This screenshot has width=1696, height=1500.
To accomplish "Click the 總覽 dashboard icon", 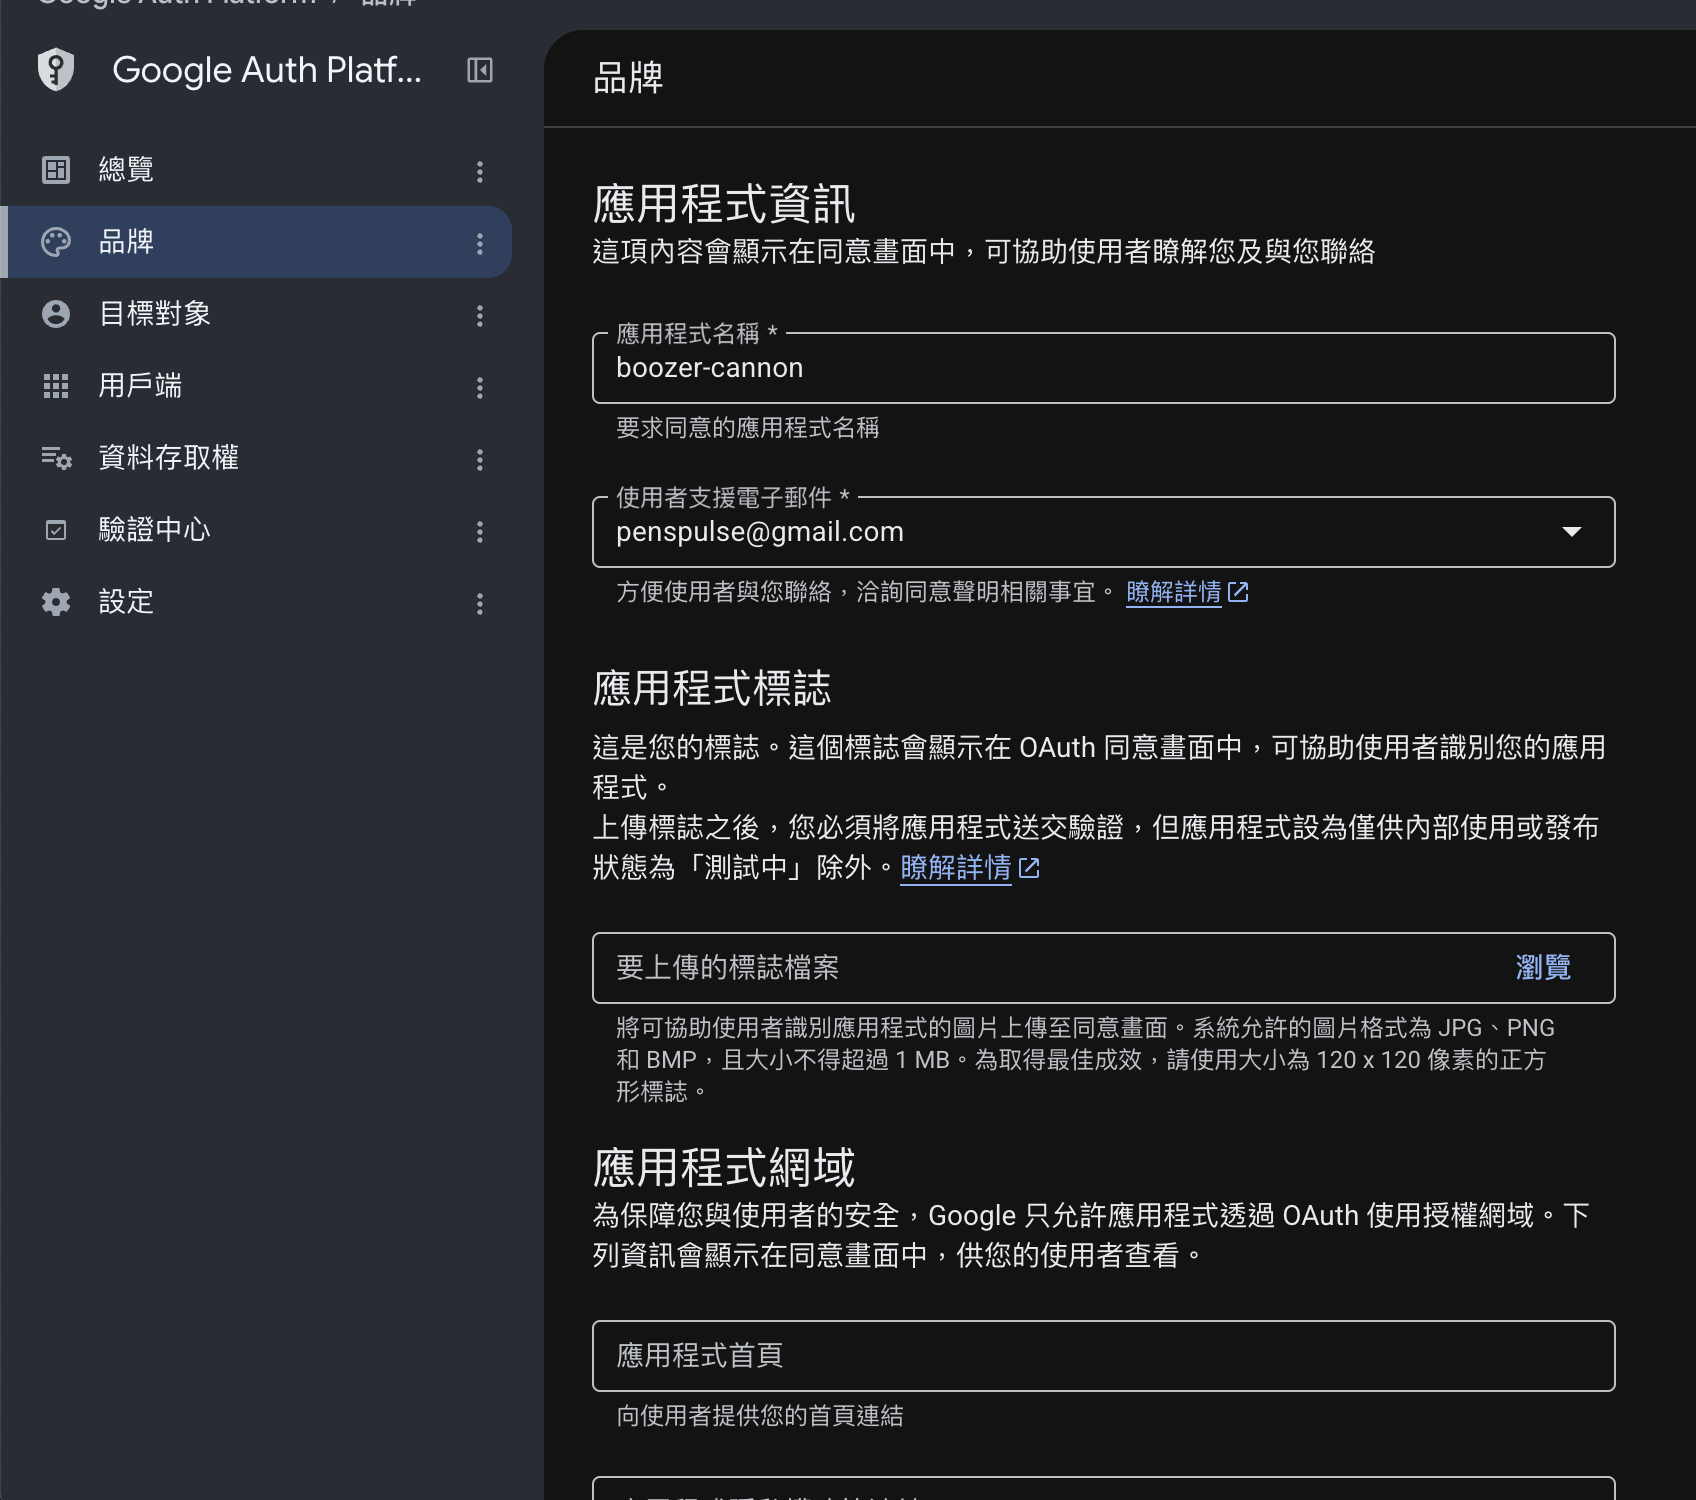I will point(56,170).
